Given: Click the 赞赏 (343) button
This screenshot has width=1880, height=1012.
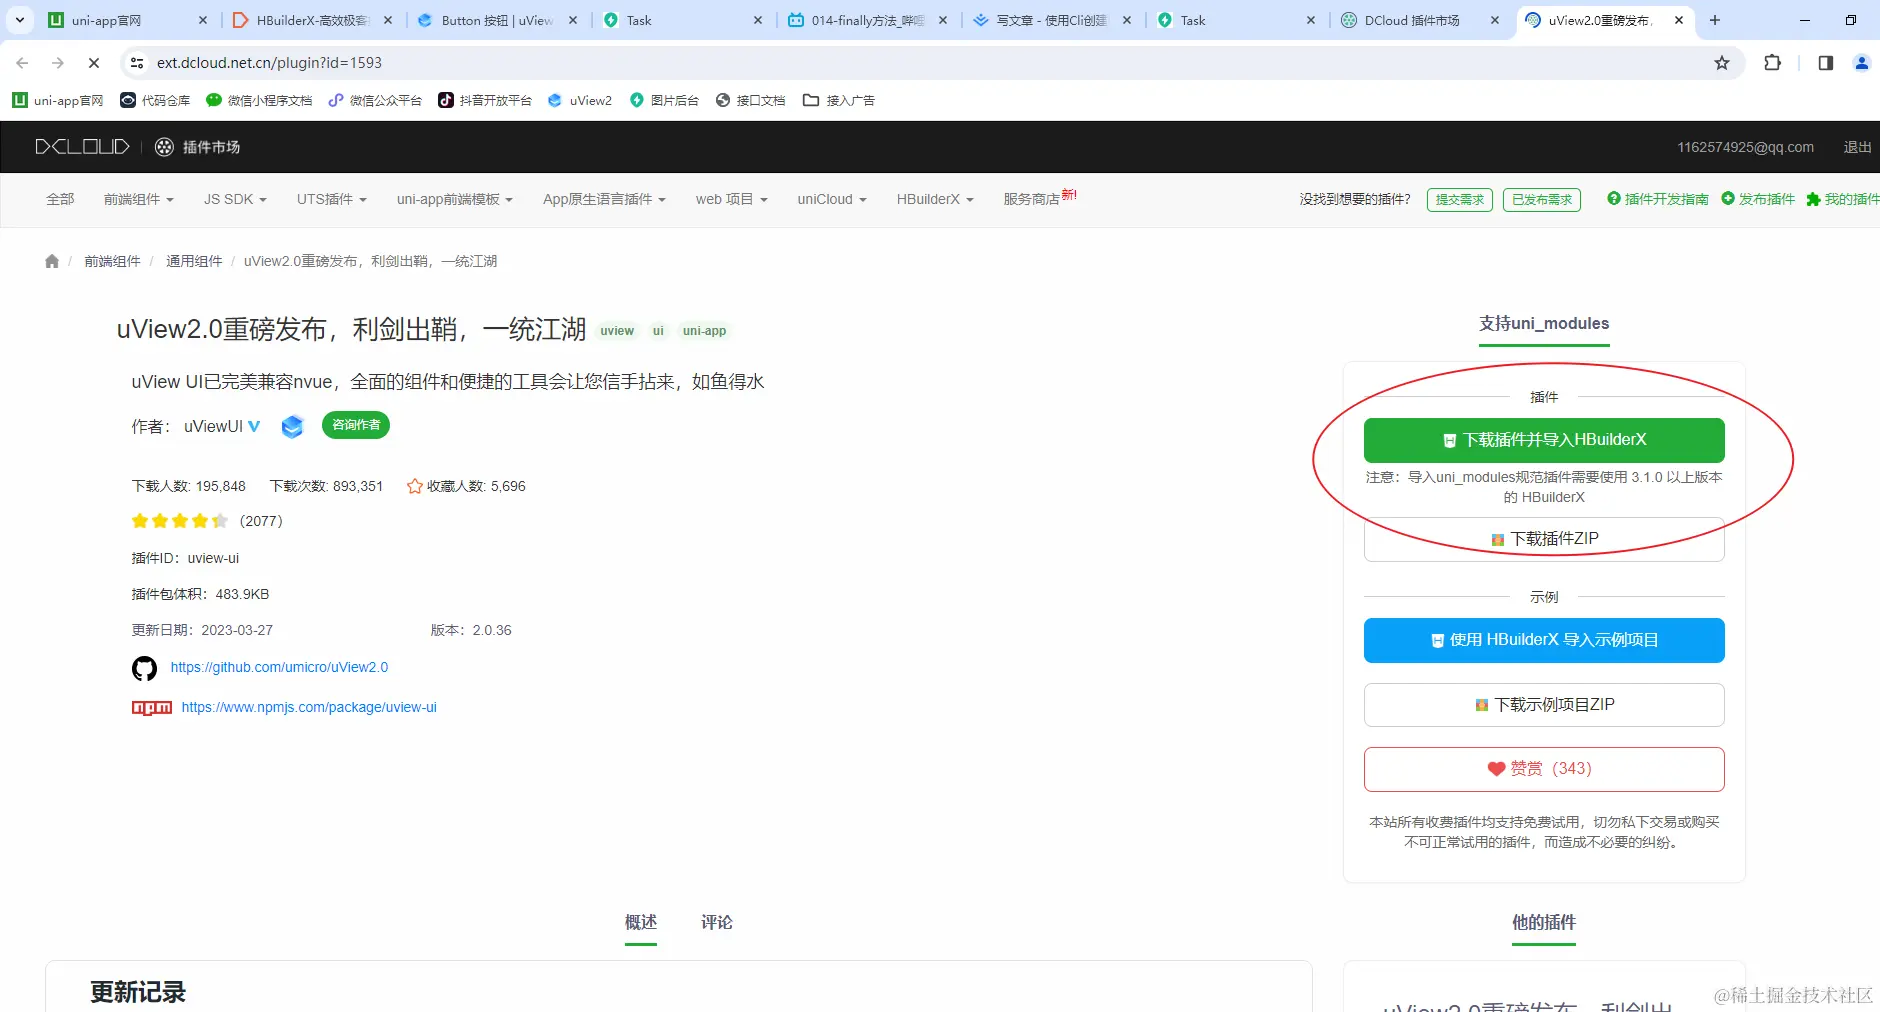Looking at the screenshot, I should pos(1544,769).
